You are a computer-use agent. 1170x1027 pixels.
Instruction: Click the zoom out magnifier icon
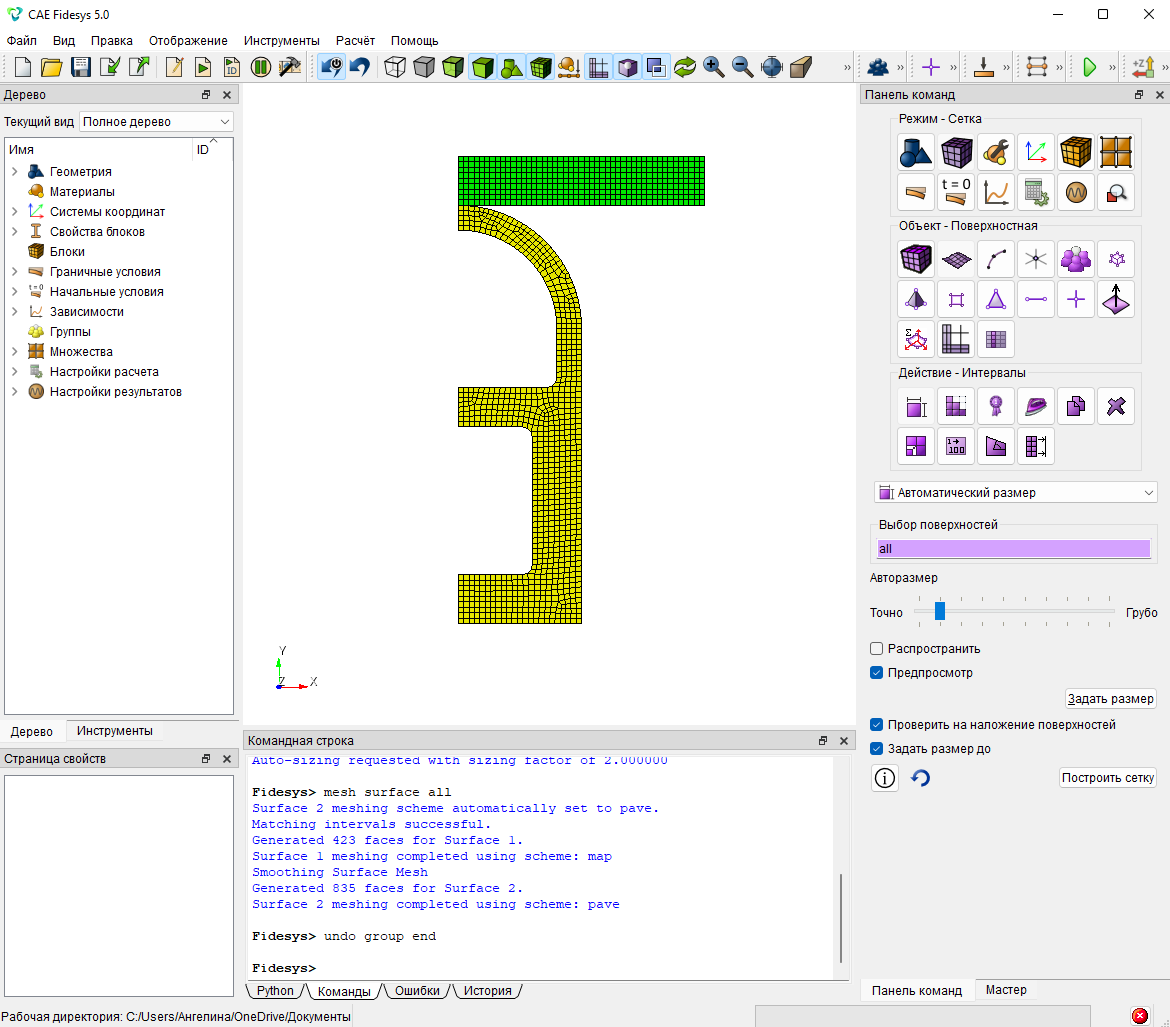point(742,67)
